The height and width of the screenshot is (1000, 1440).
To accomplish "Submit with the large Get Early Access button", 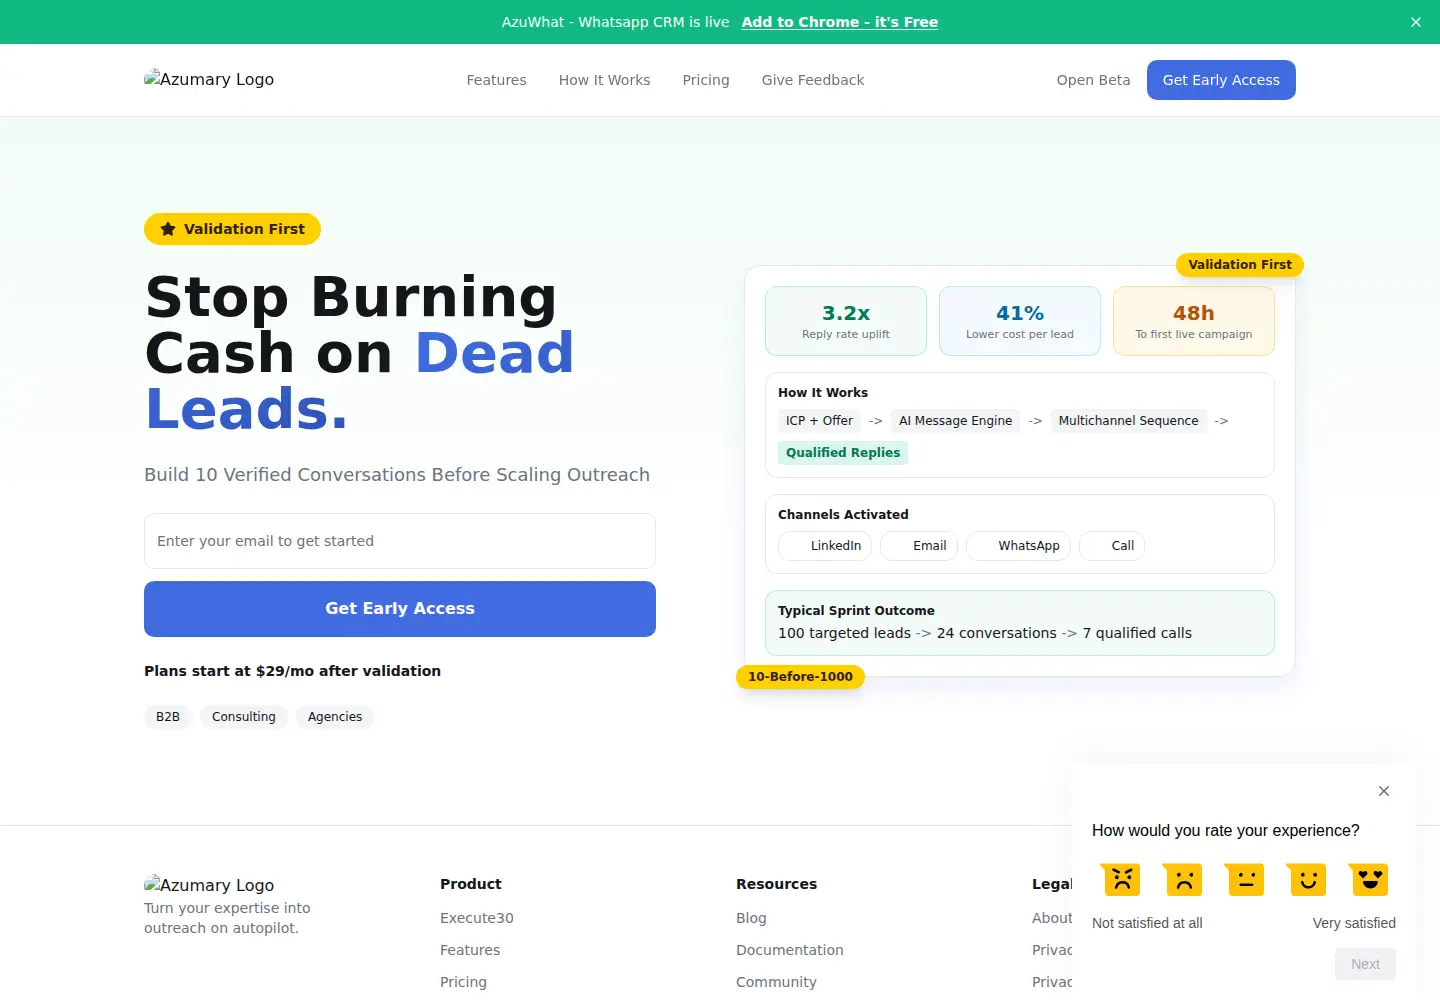I will [x=400, y=609].
